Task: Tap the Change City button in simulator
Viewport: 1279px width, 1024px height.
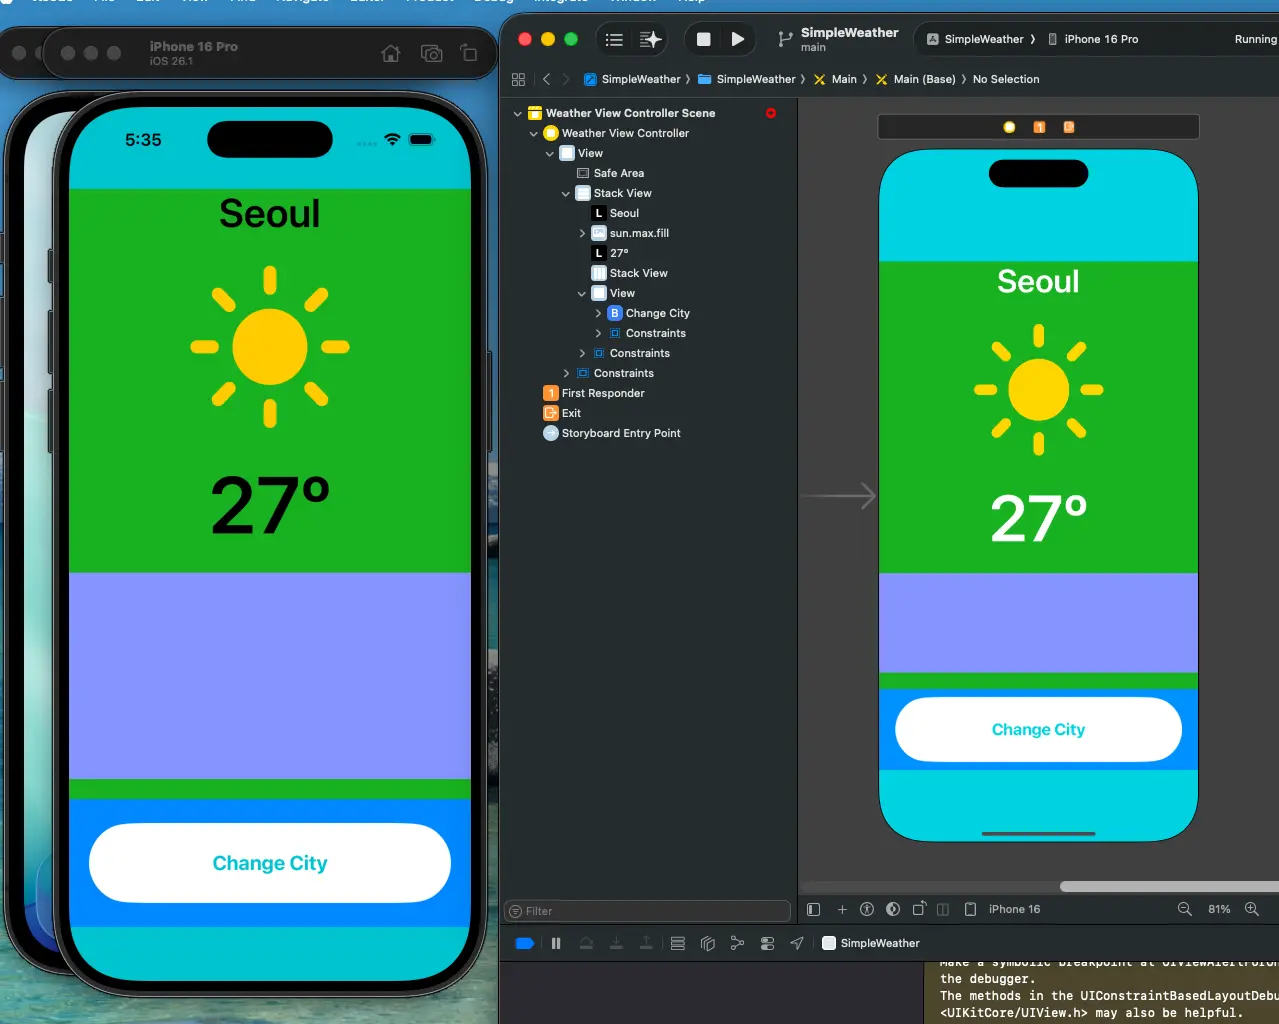Action: point(270,863)
